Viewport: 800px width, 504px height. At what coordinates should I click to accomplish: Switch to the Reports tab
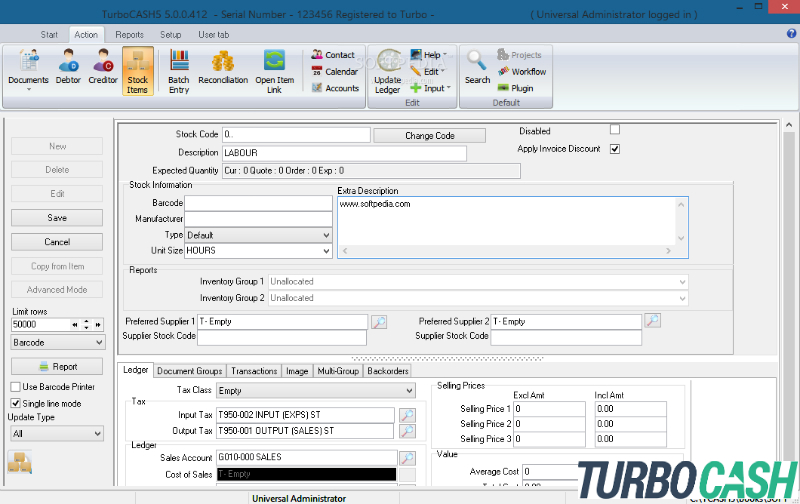[129, 35]
